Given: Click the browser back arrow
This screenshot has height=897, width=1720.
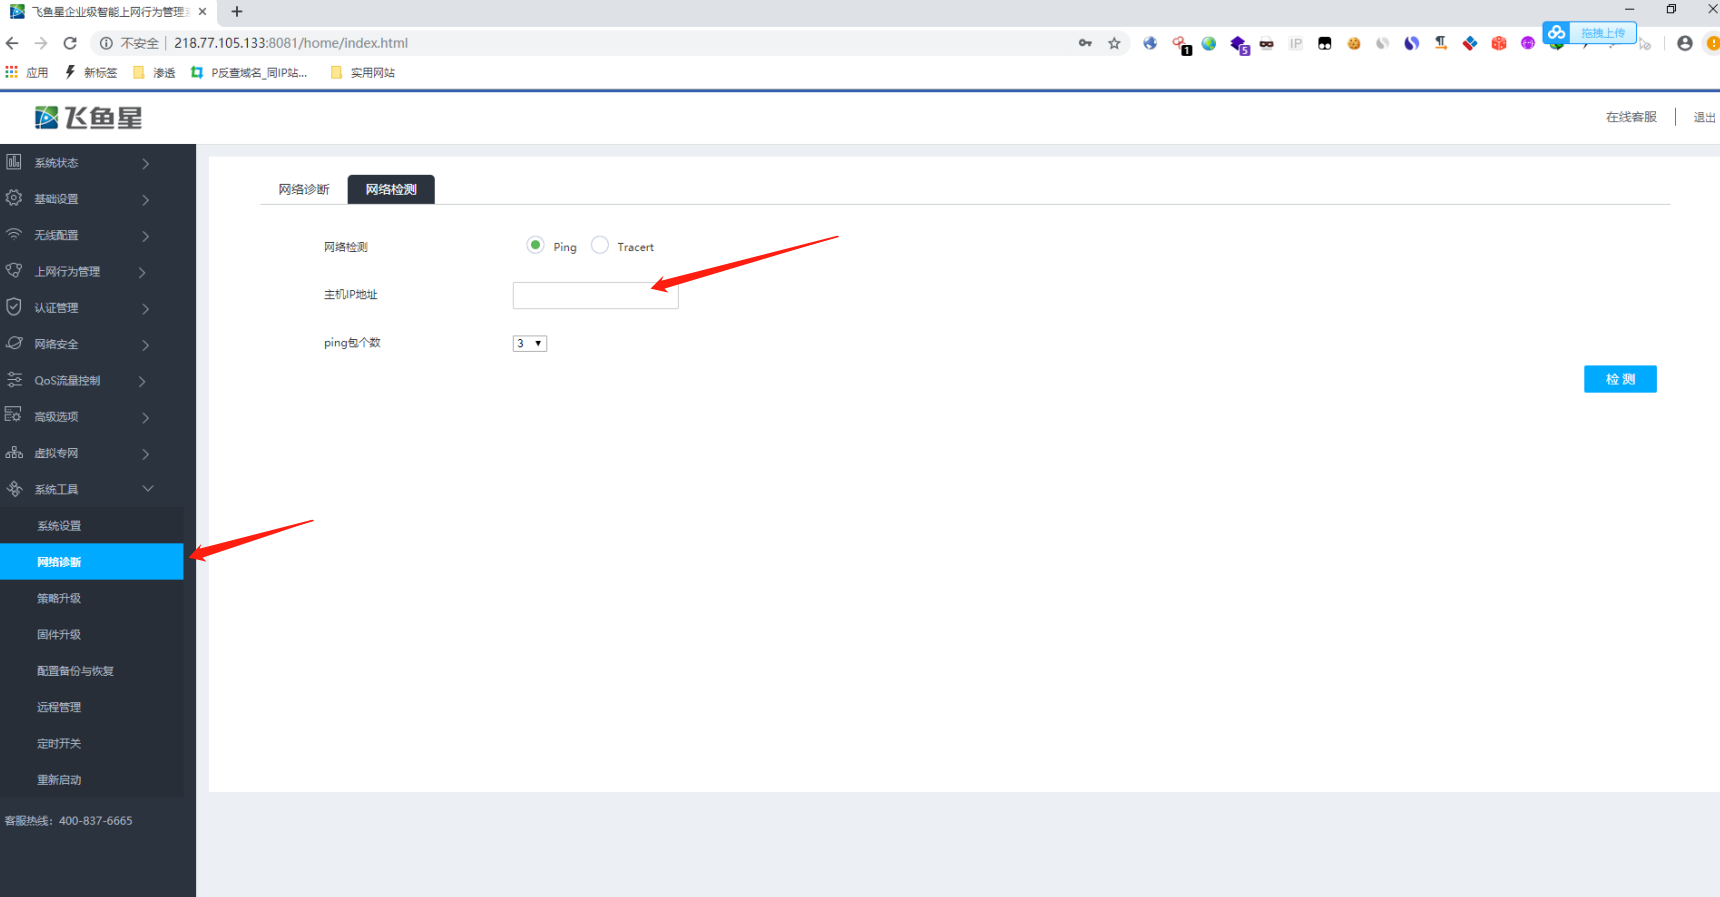Looking at the screenshot, I should [x=12, y=43].
